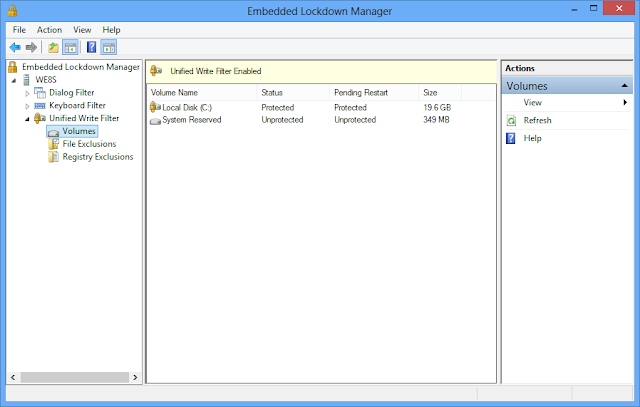This screenshot has height=407, width=640.
Task: Open the Action menu
Action: (x=49, y=30)
